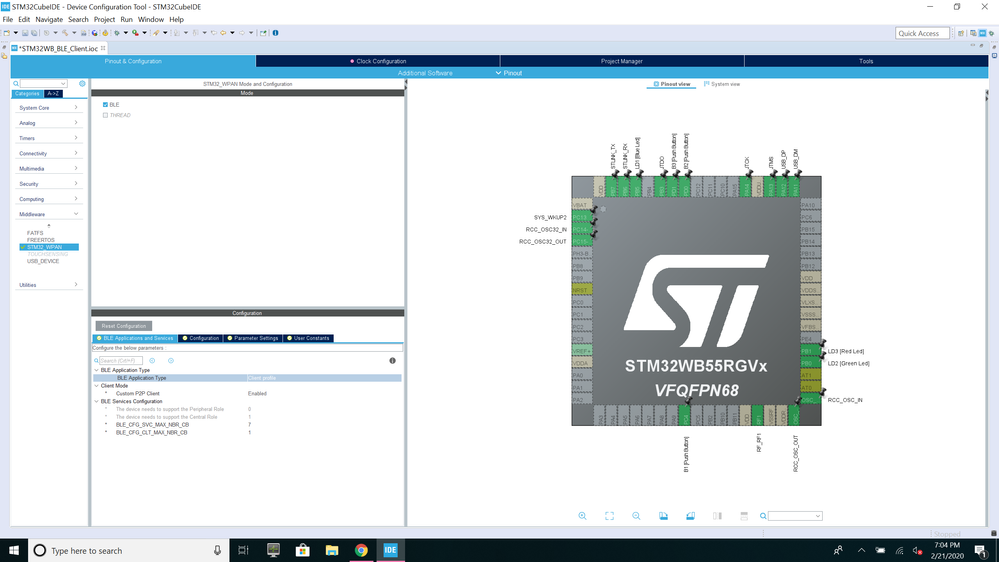
Task: Click the Reset Configuration button
Action: [x=124, y=326]
